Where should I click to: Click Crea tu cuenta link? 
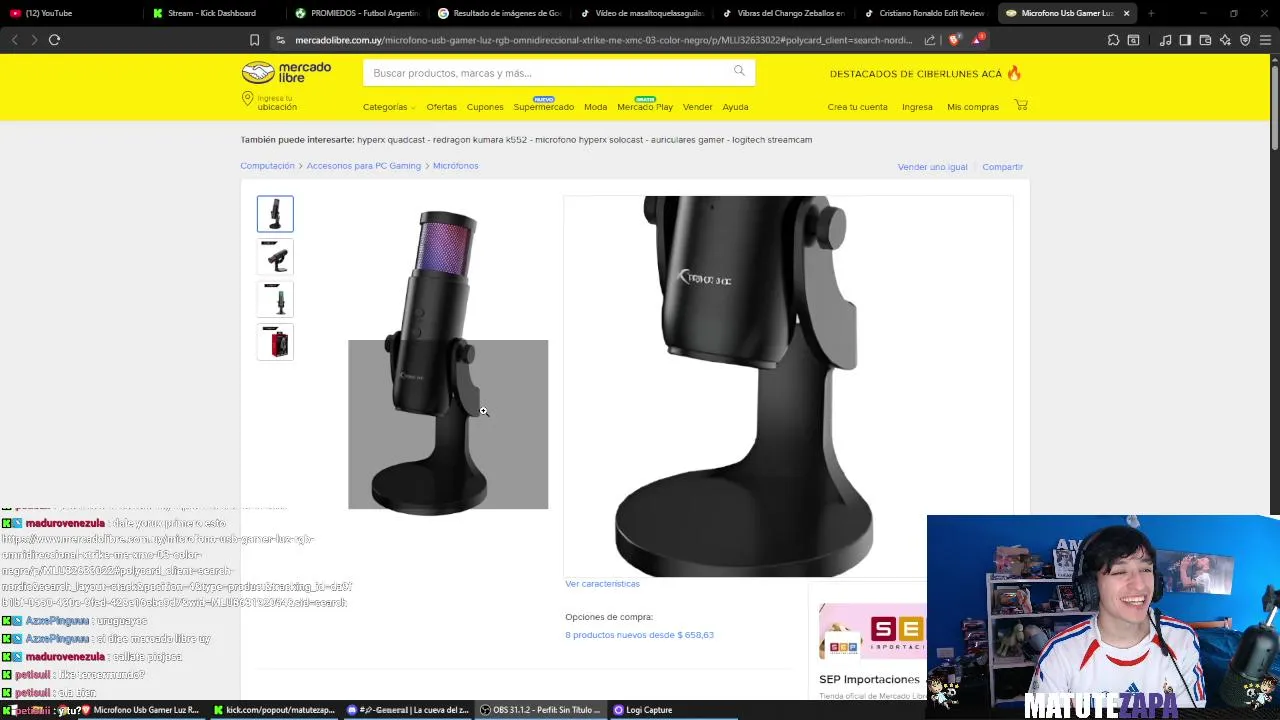pyautogui.click(x=857, y=107)
